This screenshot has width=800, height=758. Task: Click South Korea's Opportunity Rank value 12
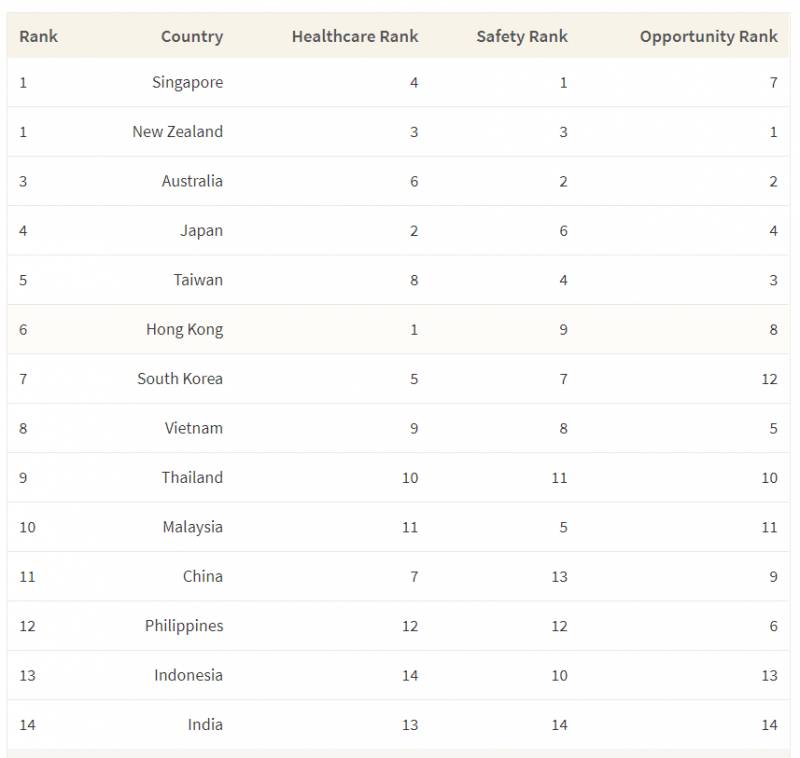click(x=768, y=378)
